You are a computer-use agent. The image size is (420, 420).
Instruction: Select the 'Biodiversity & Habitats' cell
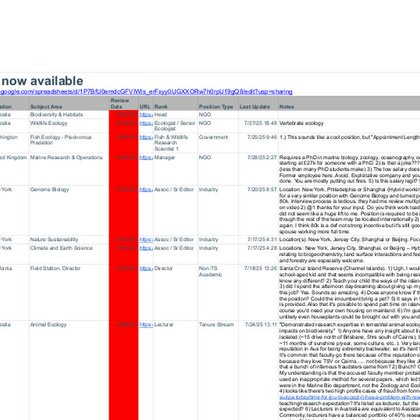tap(69, 115)
